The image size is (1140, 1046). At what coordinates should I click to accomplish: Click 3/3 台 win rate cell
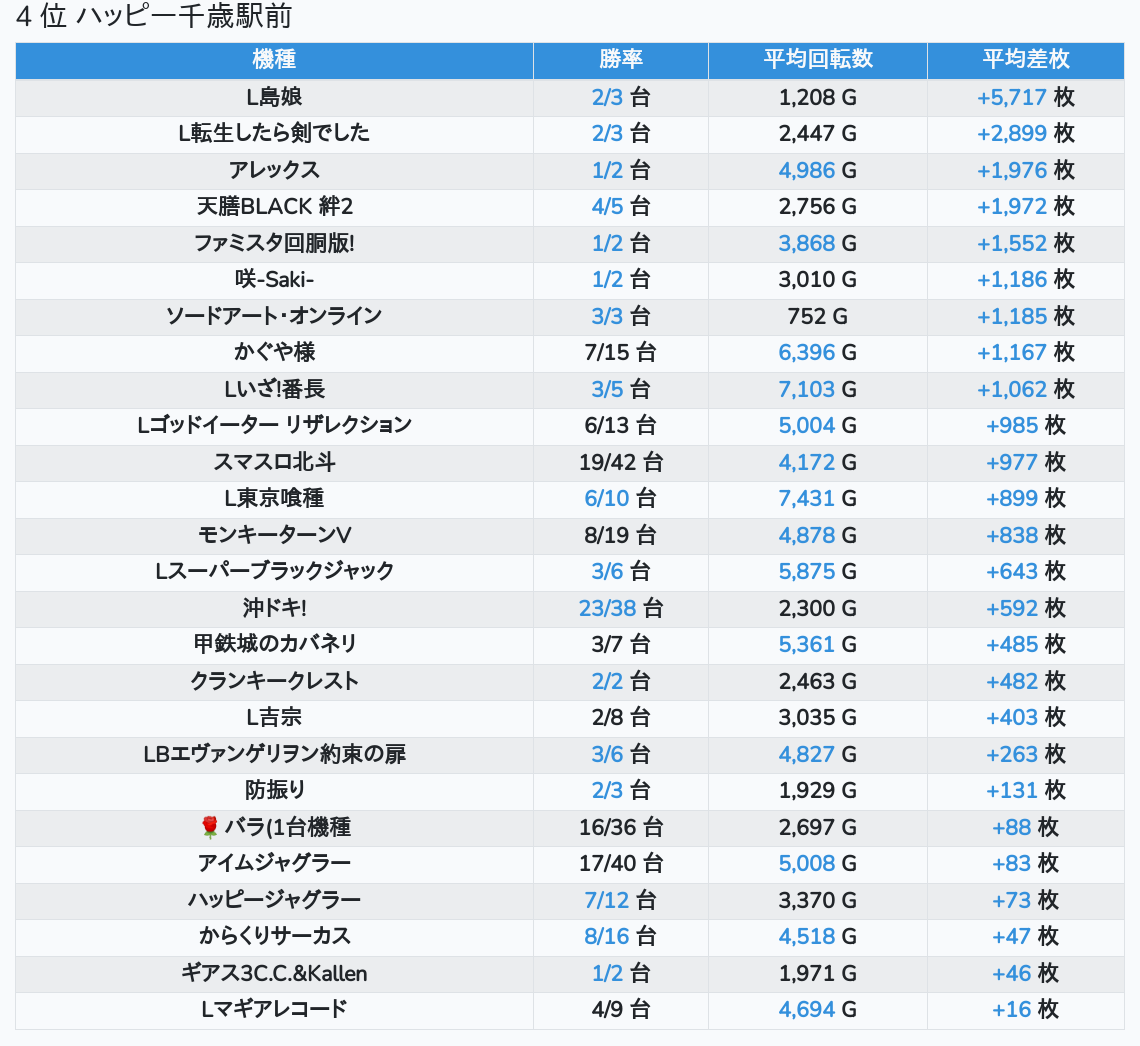click(x=621, y=316)
